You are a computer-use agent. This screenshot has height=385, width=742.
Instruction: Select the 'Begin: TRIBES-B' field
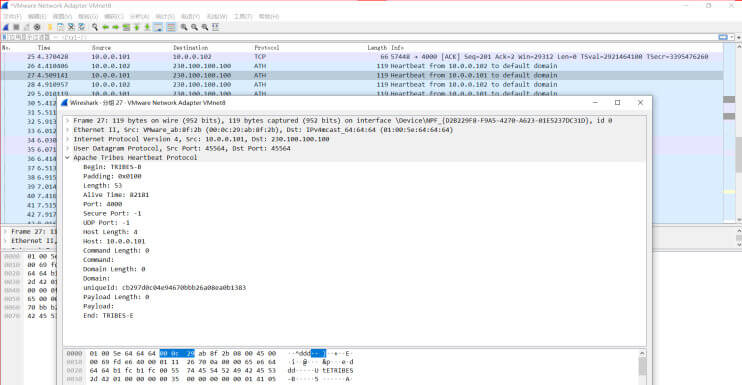point(112,167)
